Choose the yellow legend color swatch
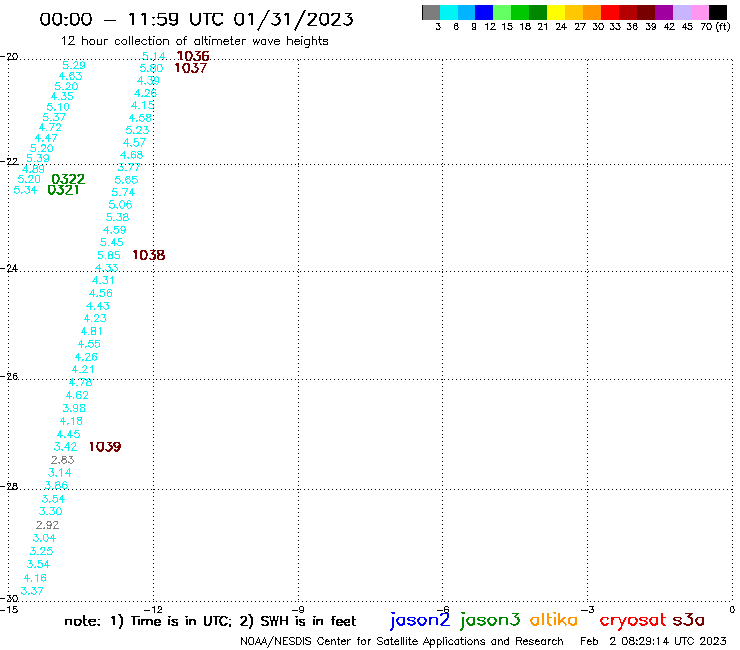The width and height of the screenshot is (740, 650). 556,12
